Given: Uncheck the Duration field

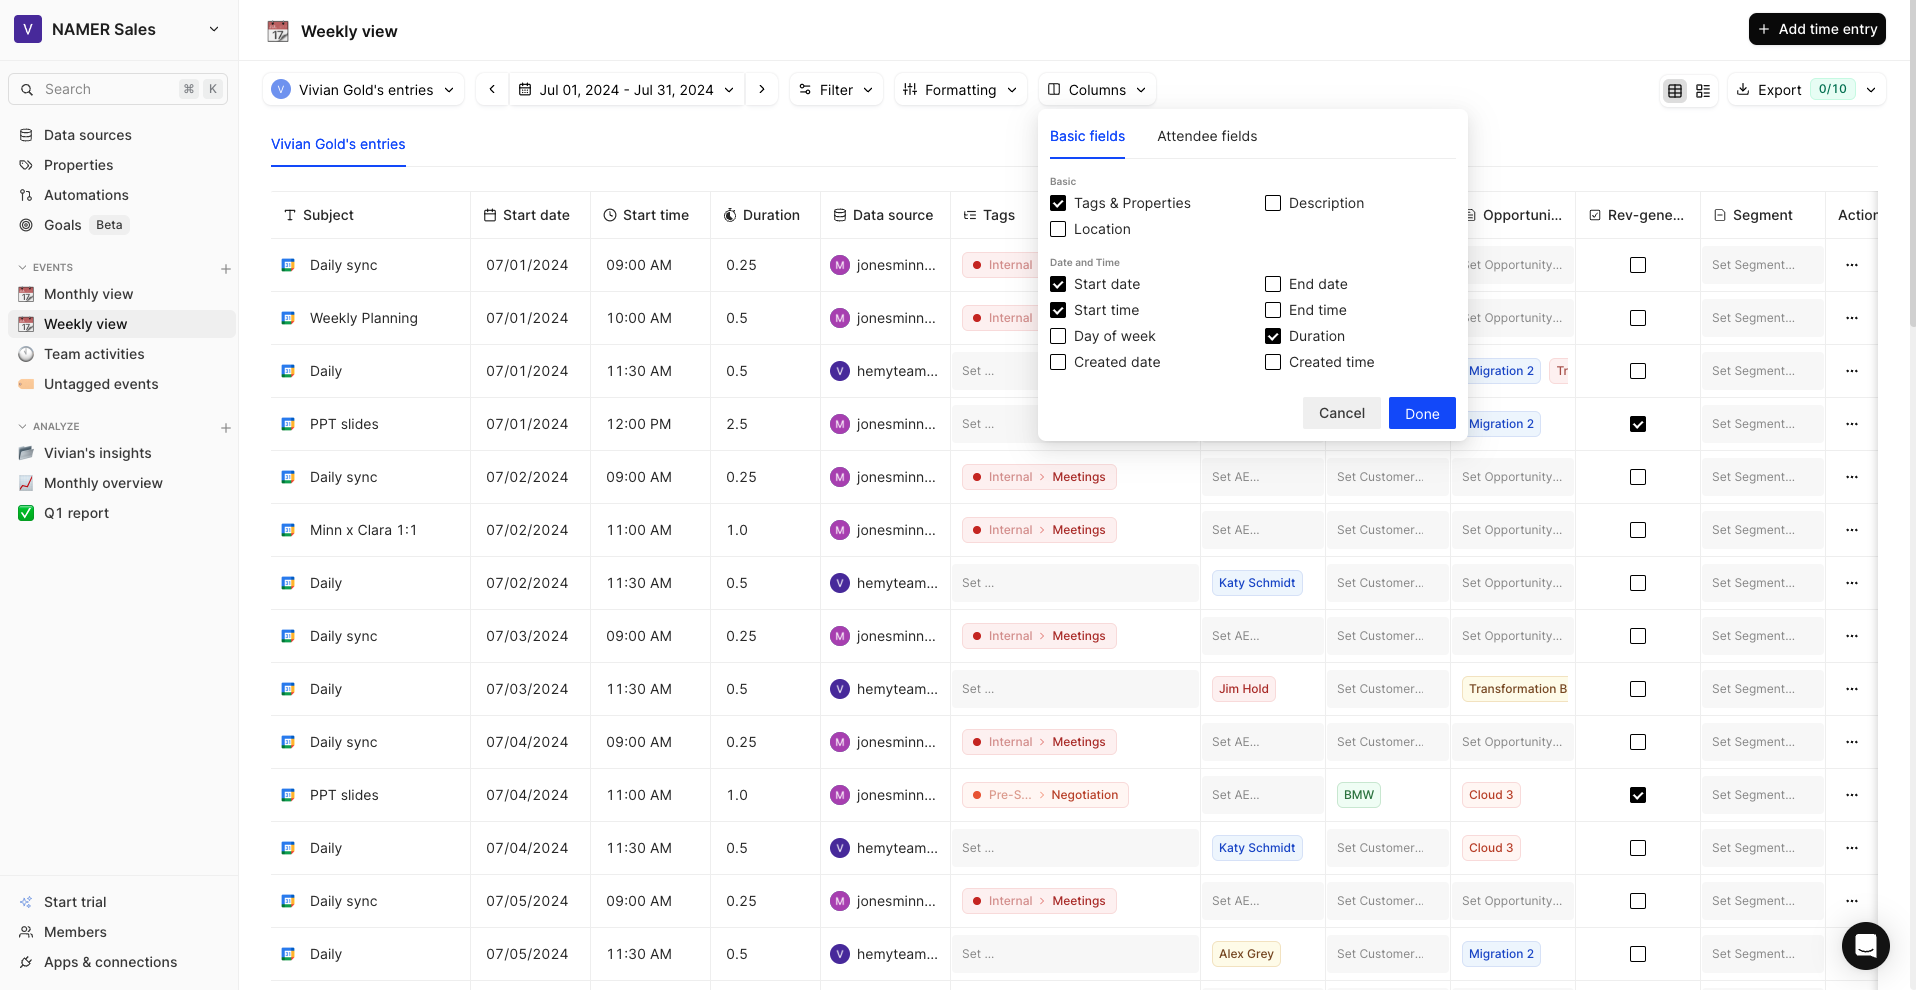Looking at the screenshot, I should 1272,336.
